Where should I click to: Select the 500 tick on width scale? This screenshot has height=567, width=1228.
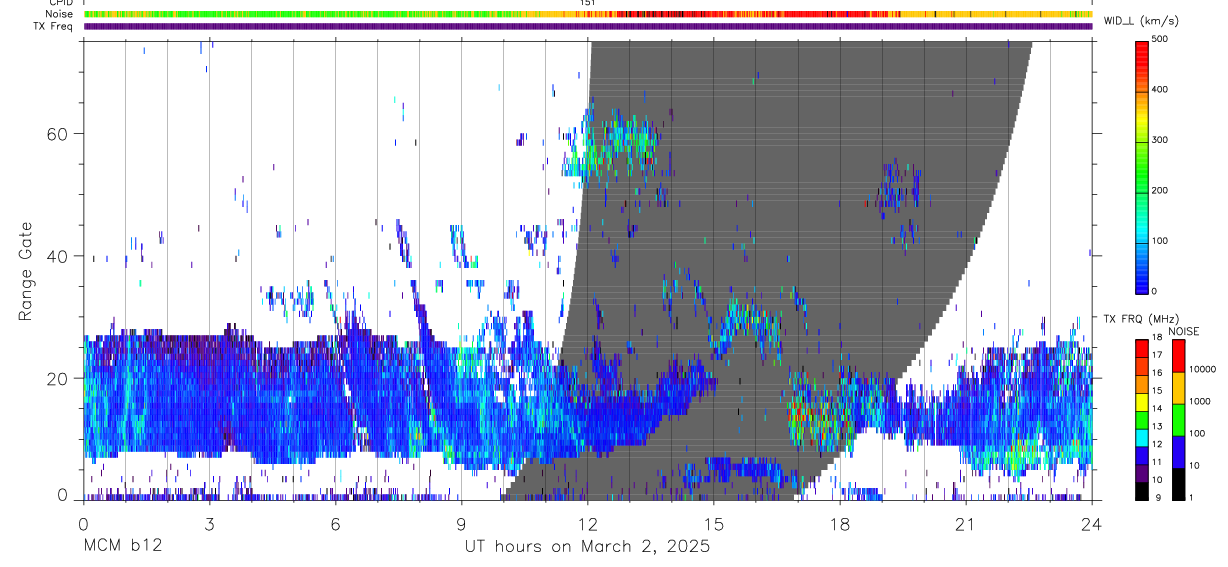click(1161, 39)
